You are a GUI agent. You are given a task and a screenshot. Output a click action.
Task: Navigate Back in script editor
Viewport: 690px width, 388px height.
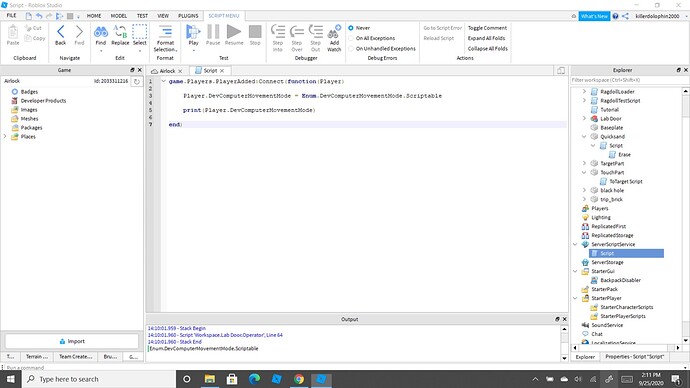click(61, 35)
